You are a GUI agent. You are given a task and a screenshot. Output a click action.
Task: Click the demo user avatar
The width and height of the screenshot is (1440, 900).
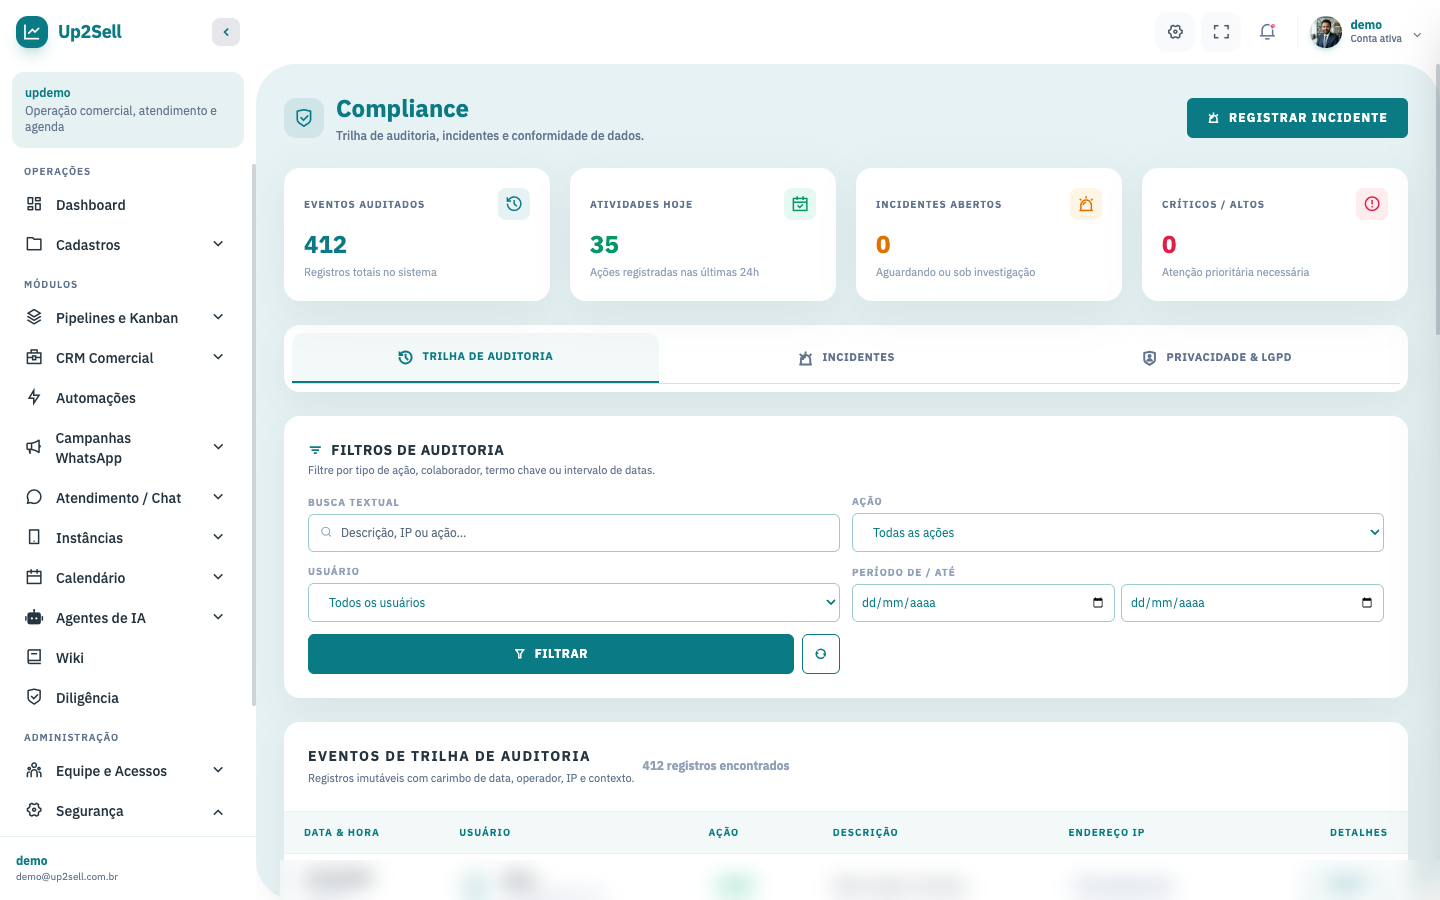point(1326,32)
